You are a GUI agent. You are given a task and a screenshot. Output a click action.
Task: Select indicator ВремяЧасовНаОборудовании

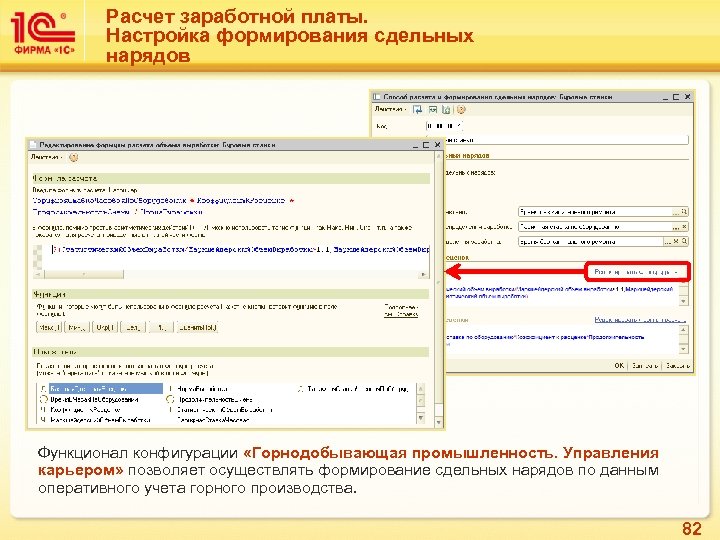pos(94,399)
